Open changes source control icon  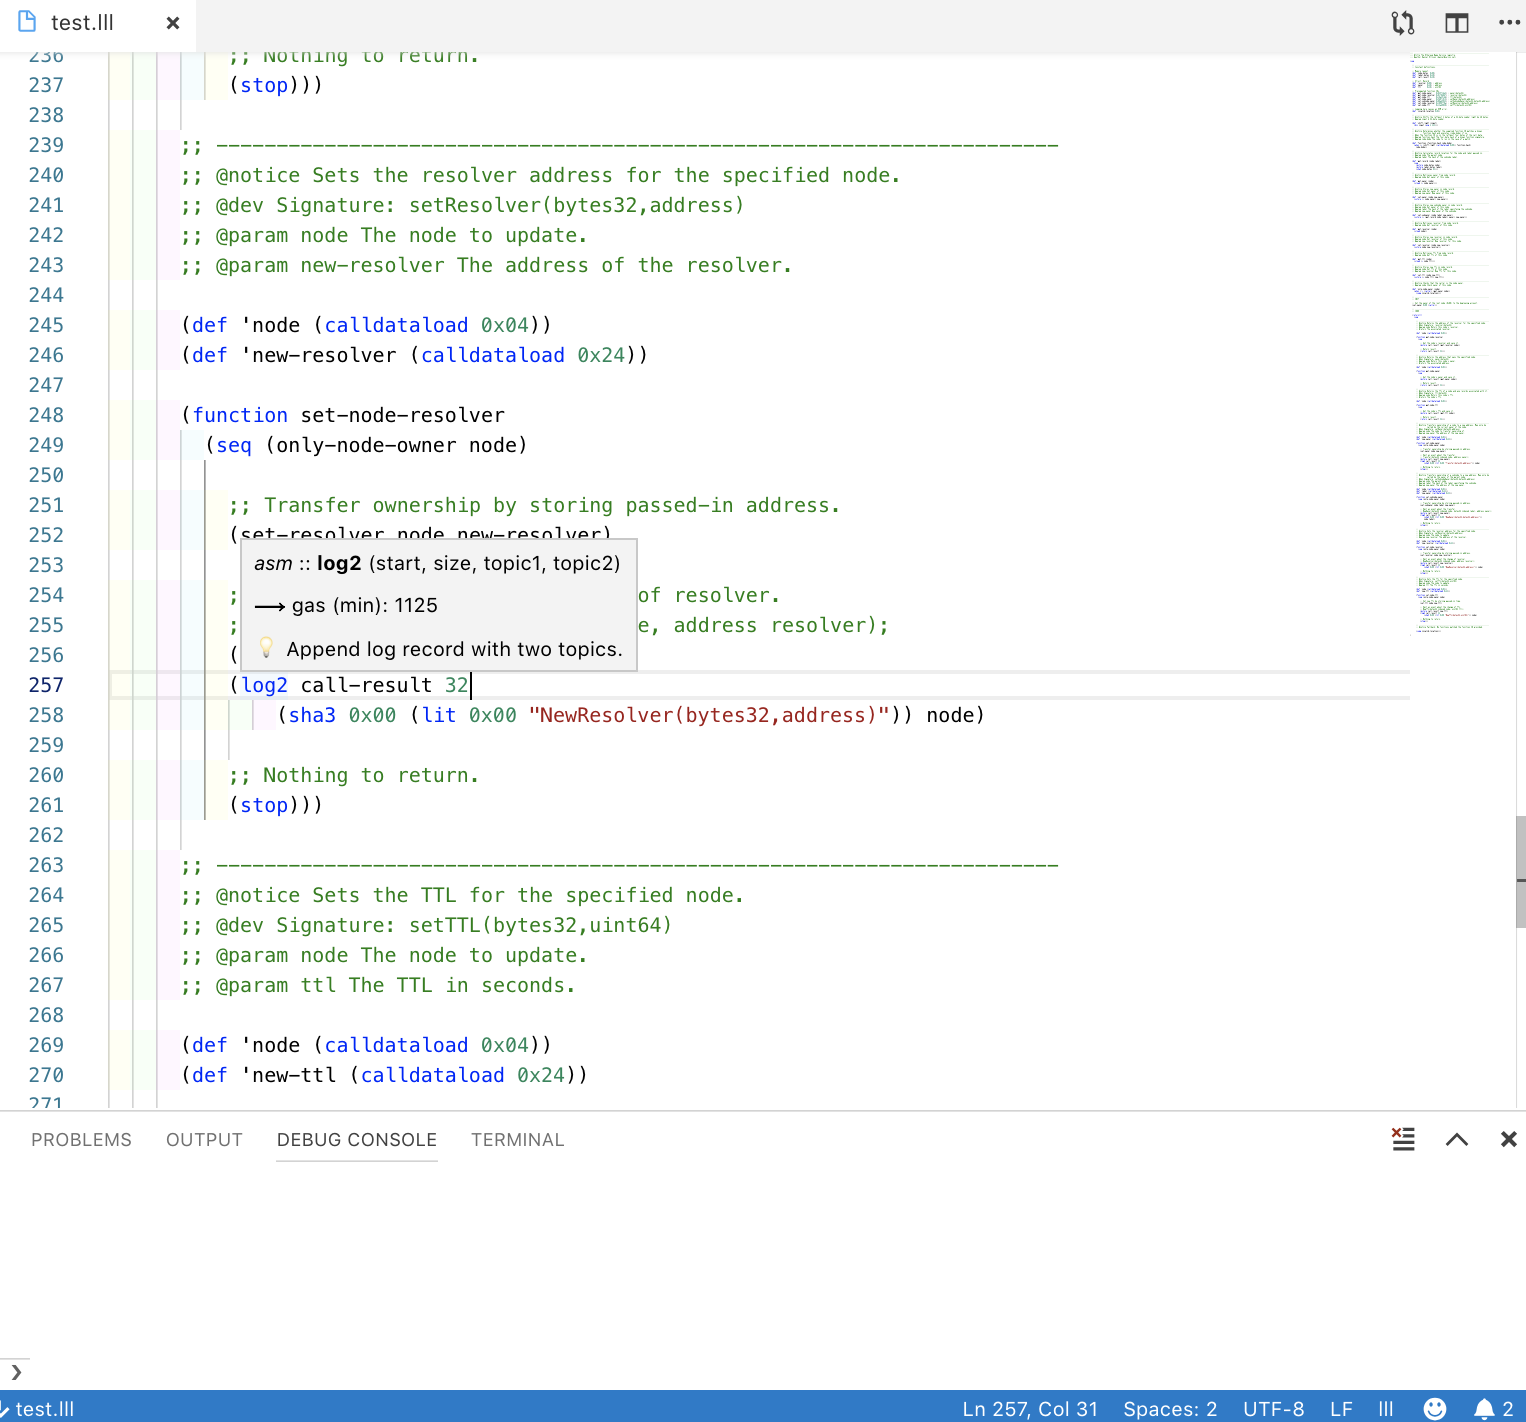click(1403, 23)
